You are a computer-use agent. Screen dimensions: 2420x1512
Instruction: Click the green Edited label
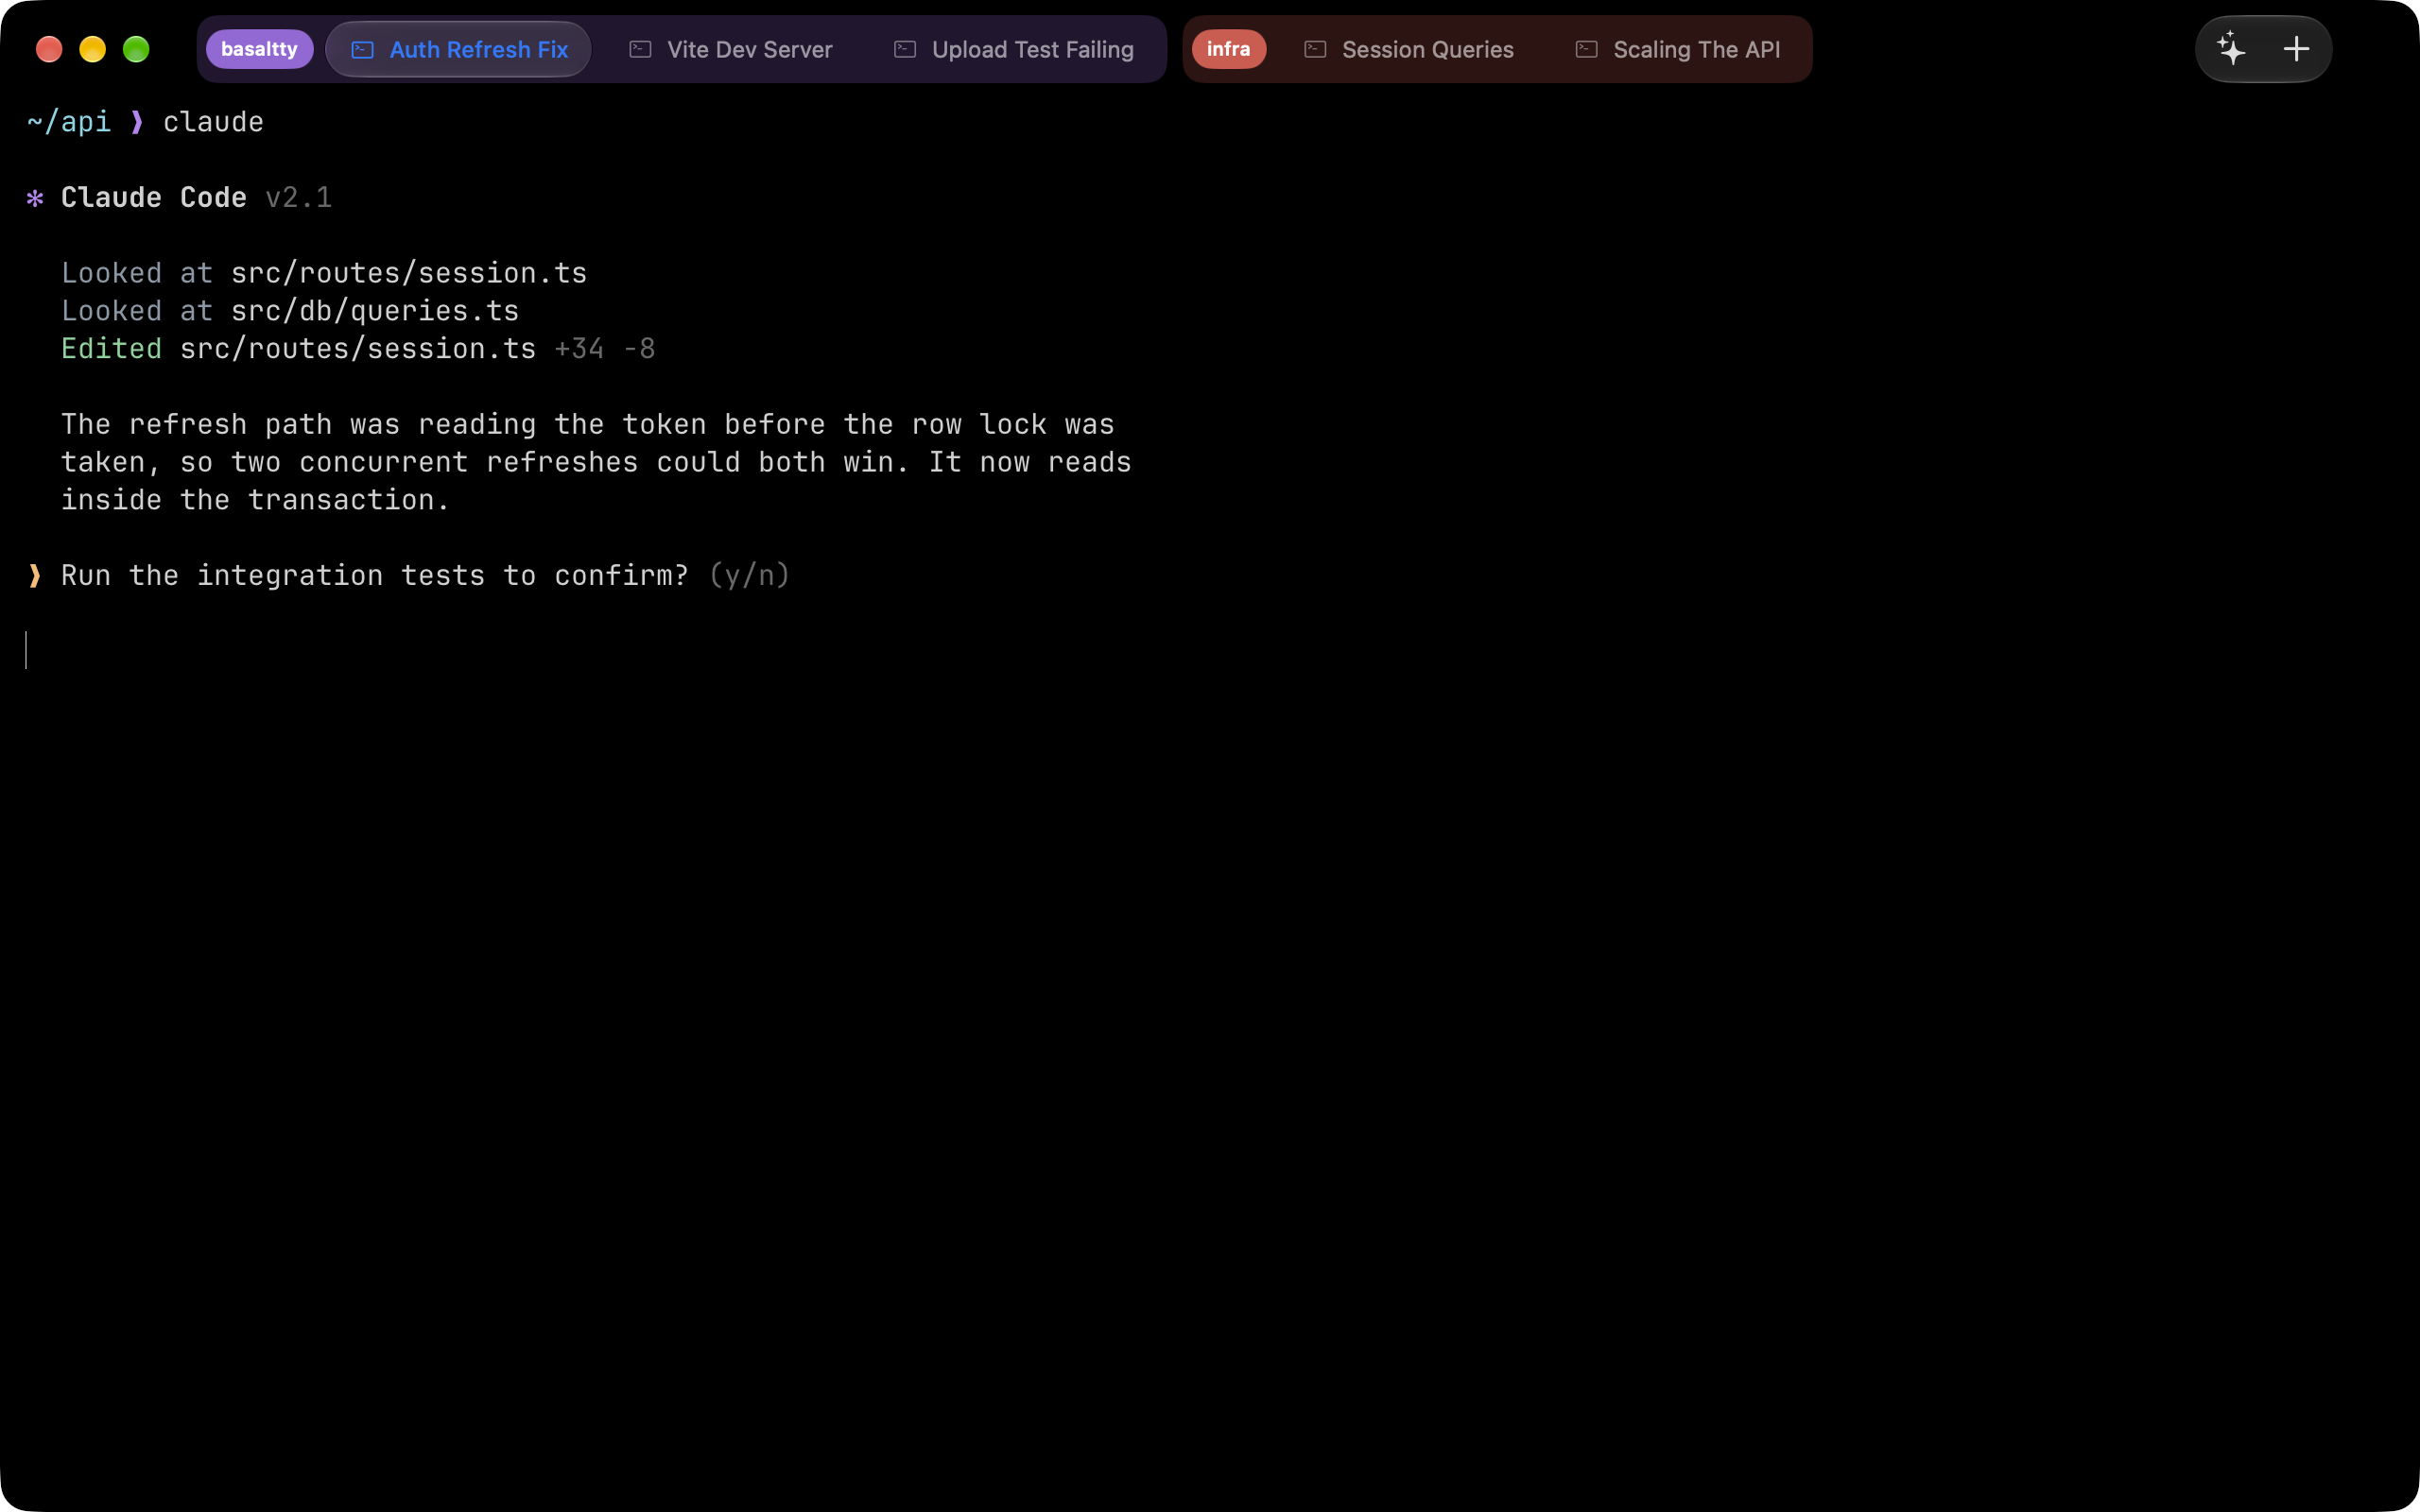pos(111,348)
